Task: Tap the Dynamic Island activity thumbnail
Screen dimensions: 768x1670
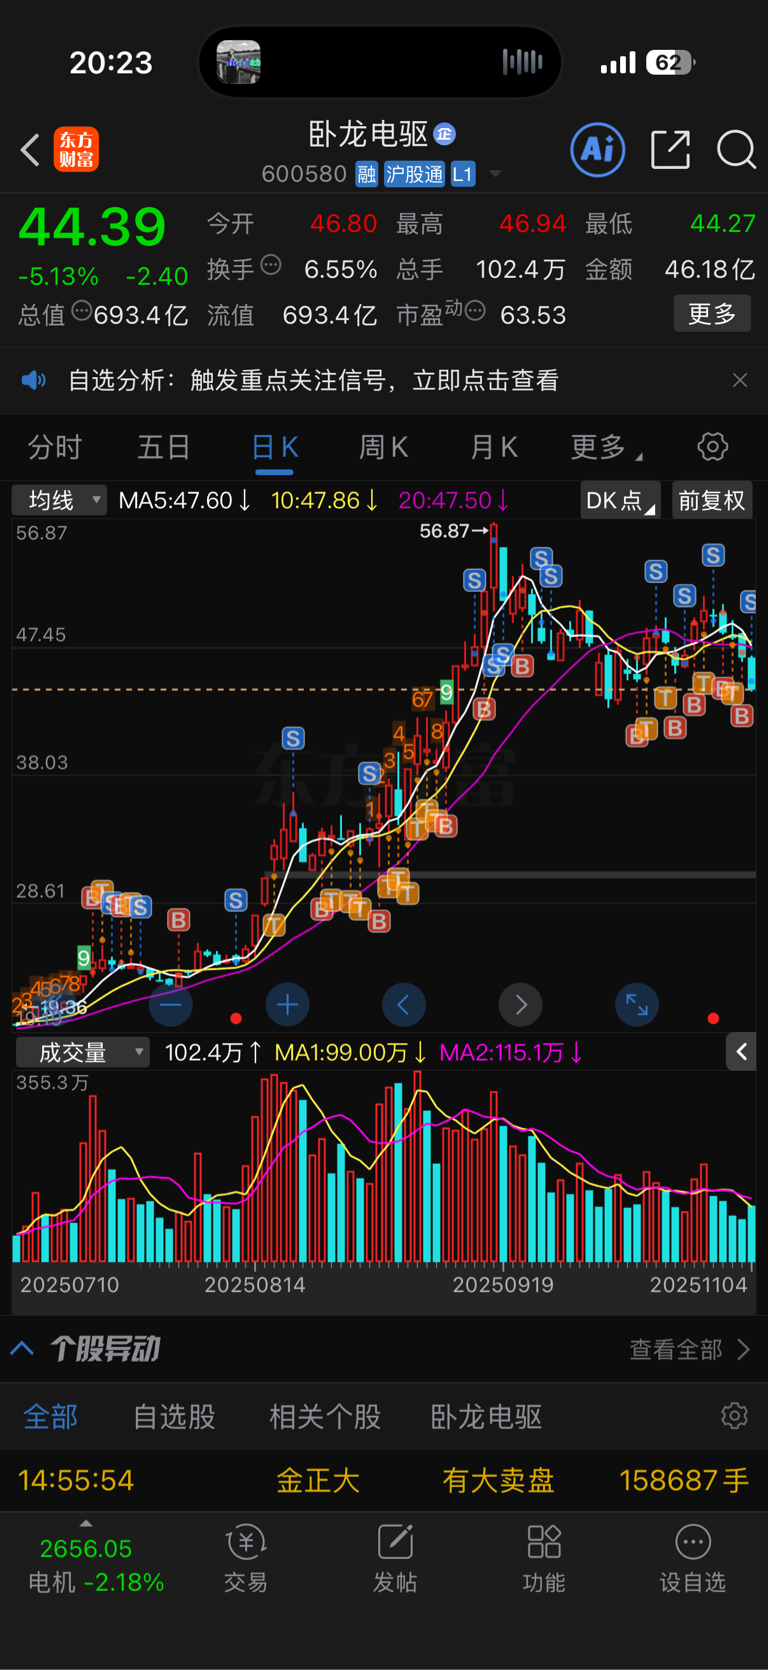Action: (x=238, y=62)
